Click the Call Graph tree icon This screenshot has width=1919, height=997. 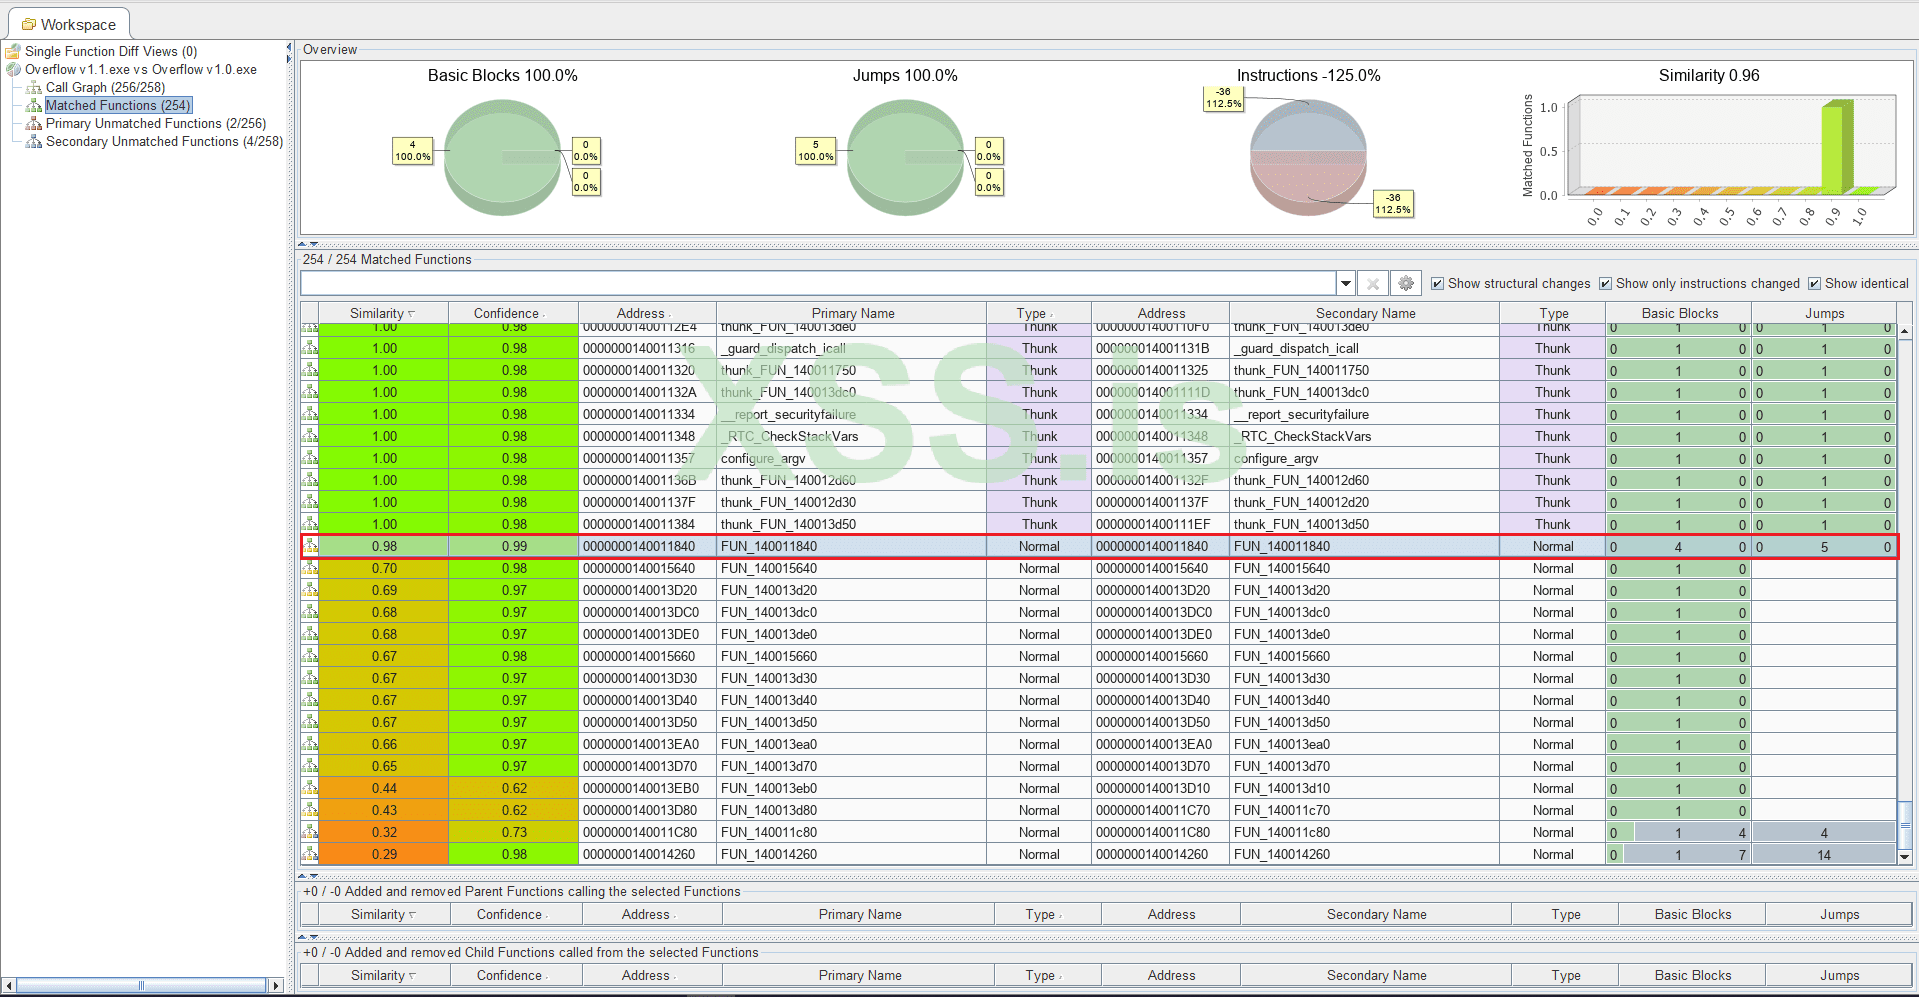click(x=34, y=88)
